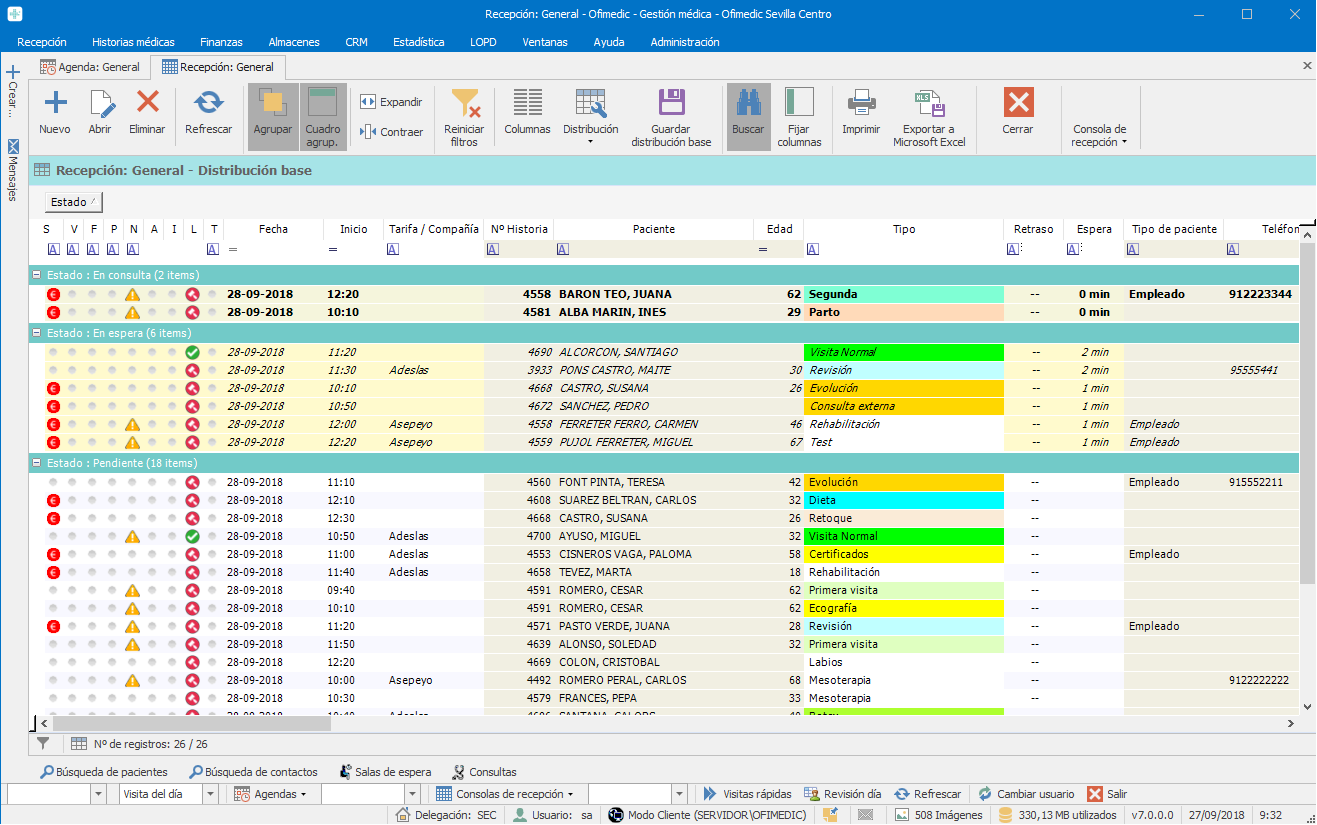The width and height of the screenshot is (1317, 825).
Task: Collapse the 'En consulta' group
Action: point(36,275)
